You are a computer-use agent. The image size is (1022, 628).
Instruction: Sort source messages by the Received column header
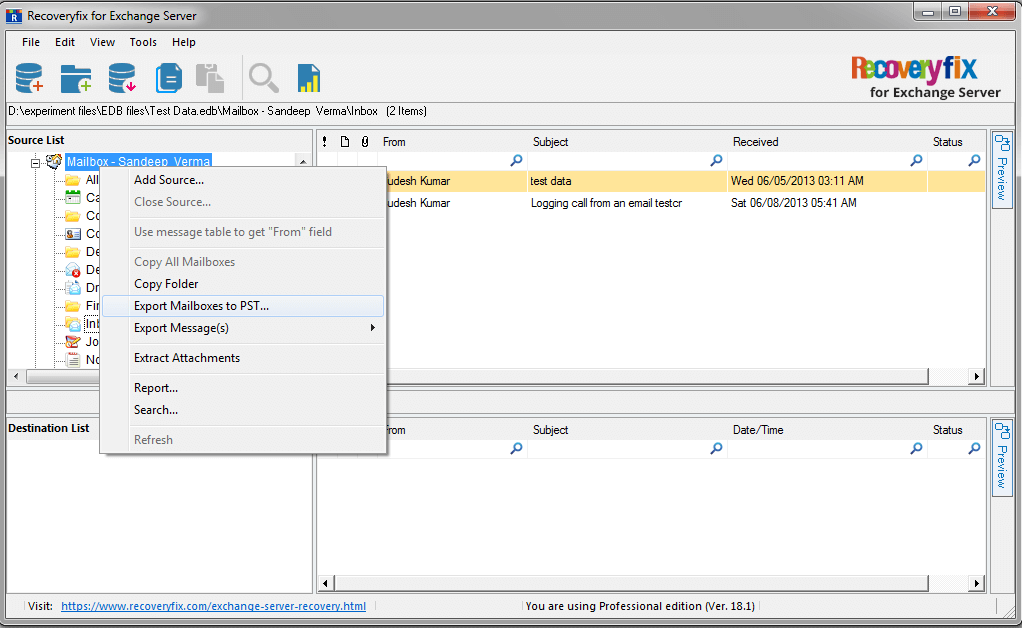point(826,141)
